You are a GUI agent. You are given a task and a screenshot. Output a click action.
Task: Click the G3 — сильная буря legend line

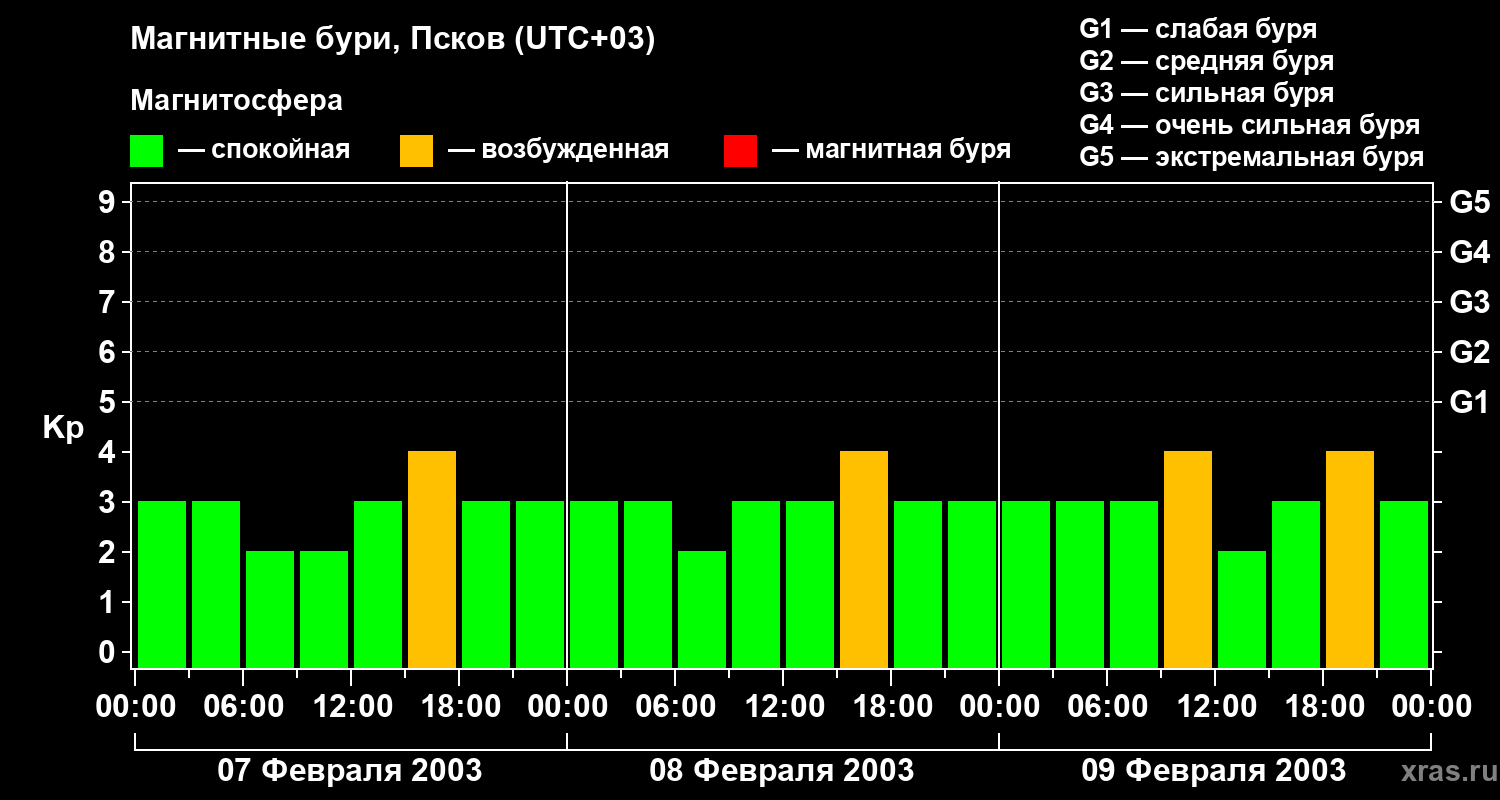1207,93
